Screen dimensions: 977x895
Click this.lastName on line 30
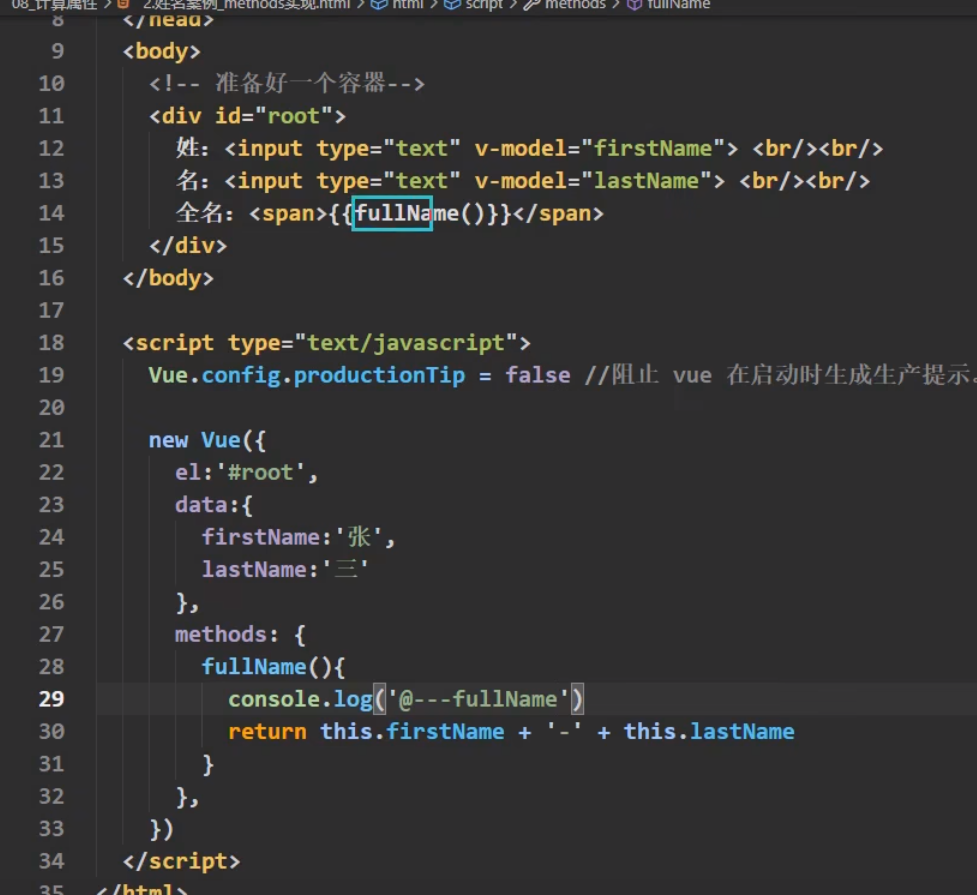(709, 732)
